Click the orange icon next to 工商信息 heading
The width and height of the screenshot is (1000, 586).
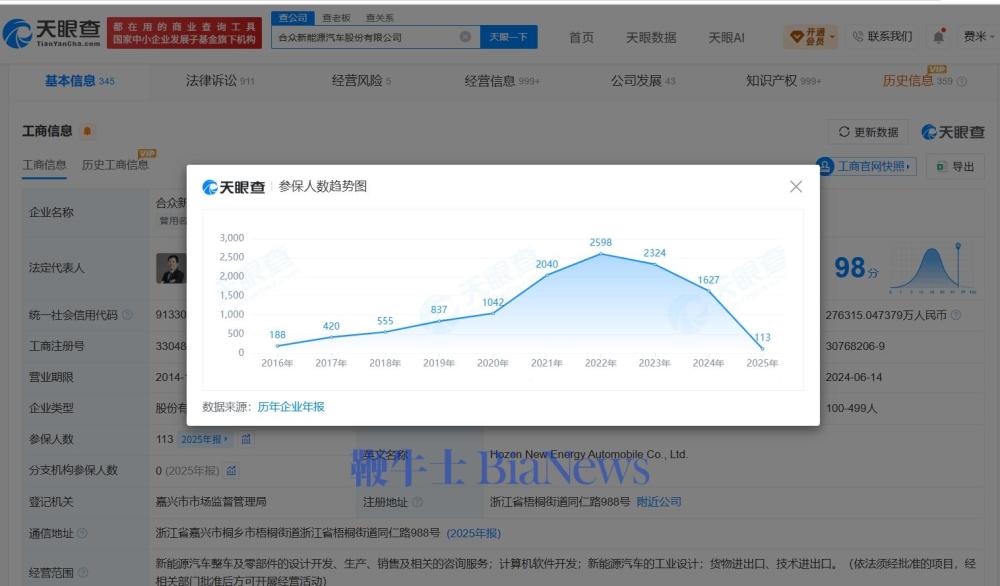pos(87,131)
